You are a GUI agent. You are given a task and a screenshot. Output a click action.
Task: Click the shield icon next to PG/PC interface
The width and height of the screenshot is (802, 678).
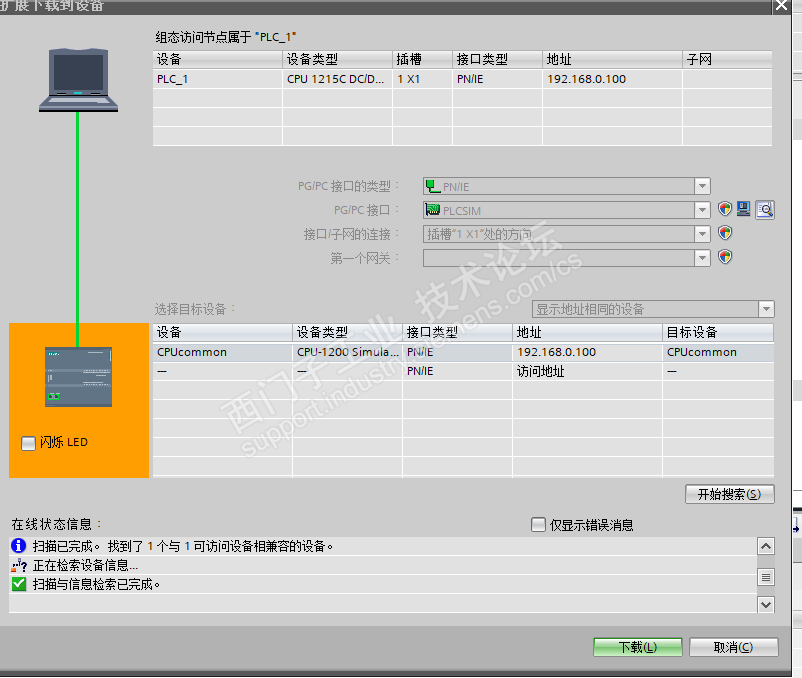tap(725, 209)
